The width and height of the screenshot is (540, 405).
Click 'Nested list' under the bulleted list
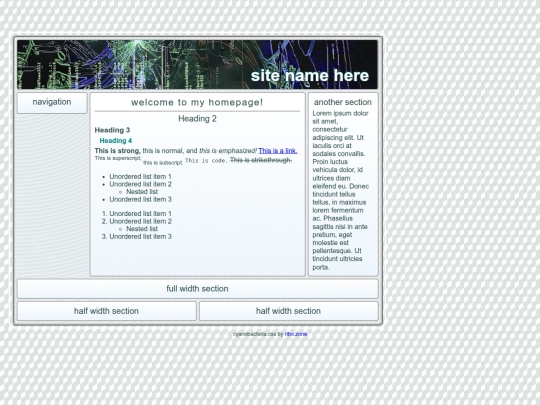(x=142, y=192)
